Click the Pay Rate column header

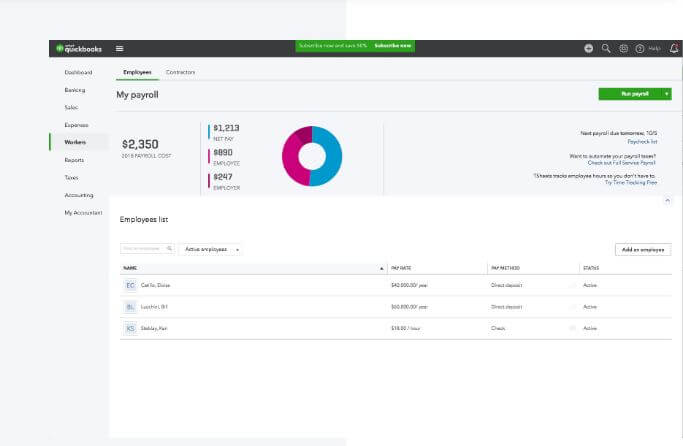coord(401,268)
